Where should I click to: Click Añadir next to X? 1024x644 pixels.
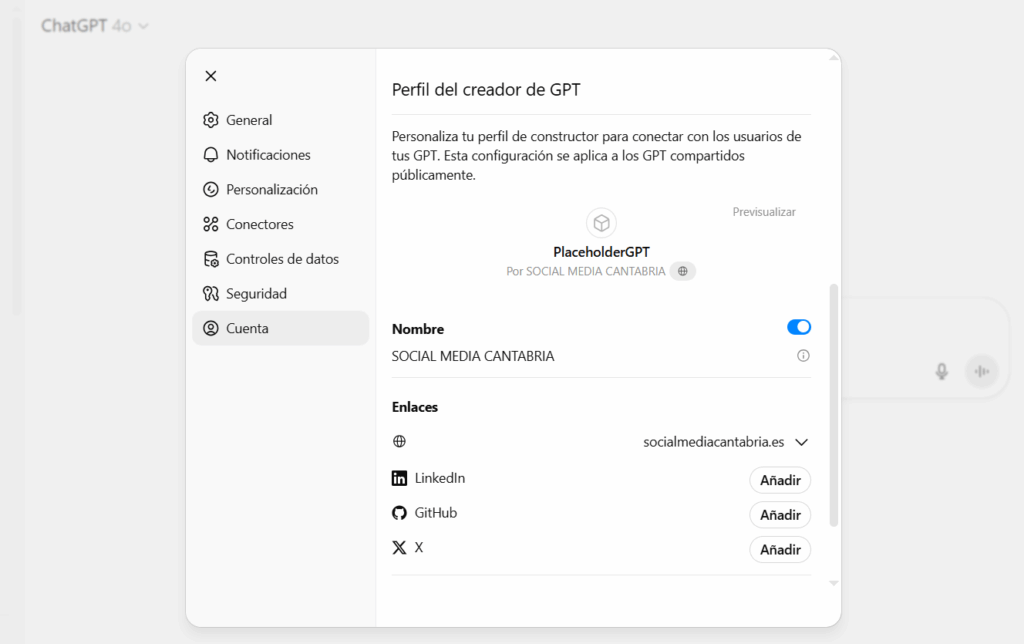(780, 549)
